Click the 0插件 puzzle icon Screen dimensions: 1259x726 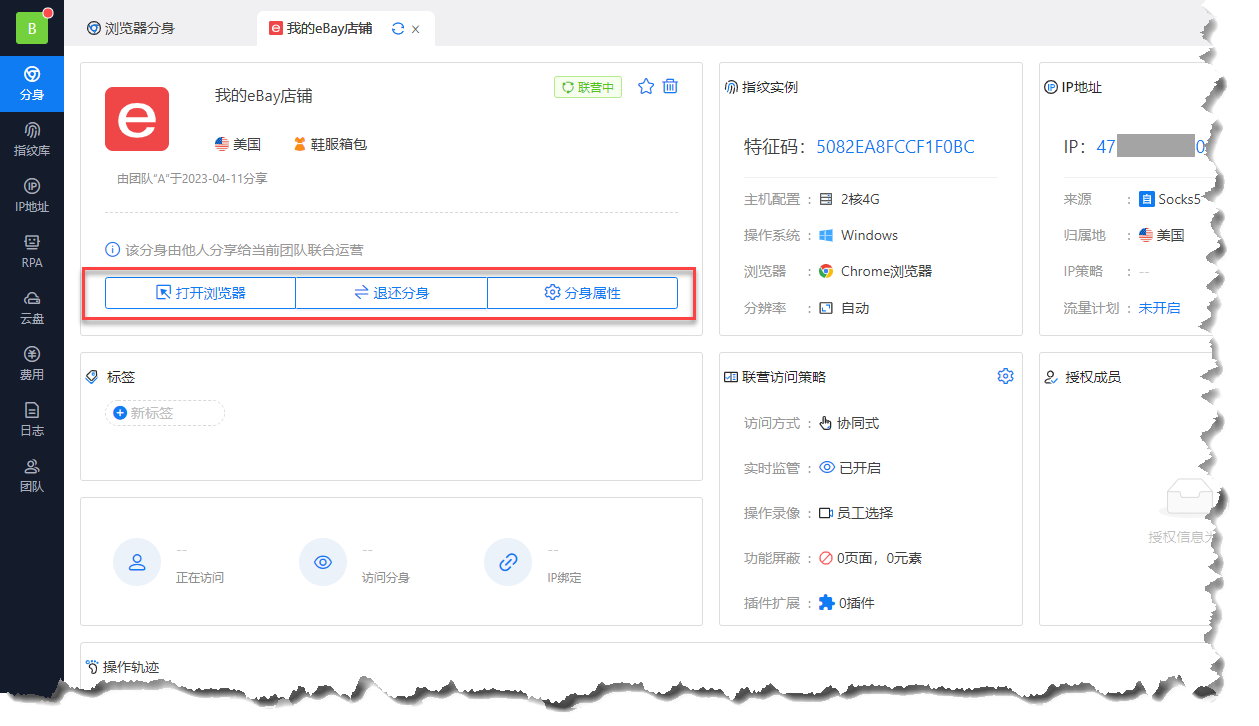pos(826,603)
